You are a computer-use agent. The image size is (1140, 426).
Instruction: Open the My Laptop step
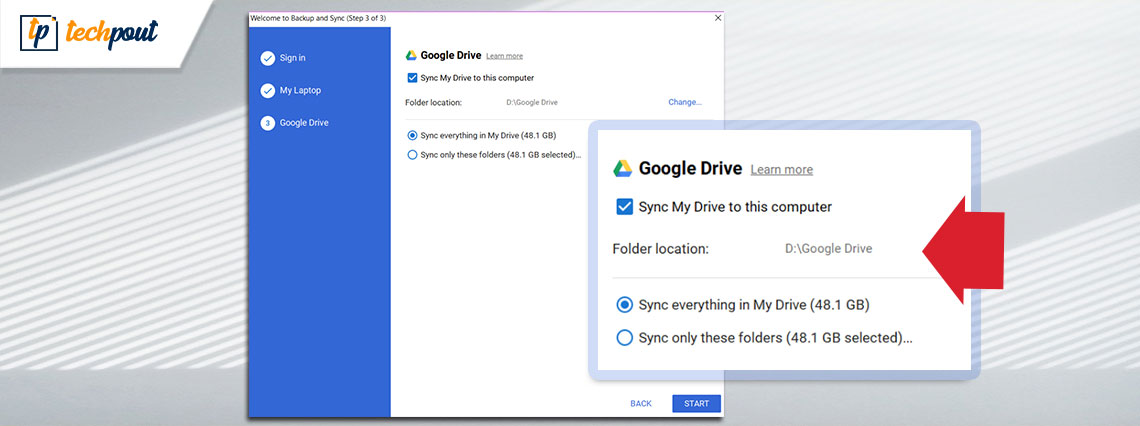pos(300,91)
